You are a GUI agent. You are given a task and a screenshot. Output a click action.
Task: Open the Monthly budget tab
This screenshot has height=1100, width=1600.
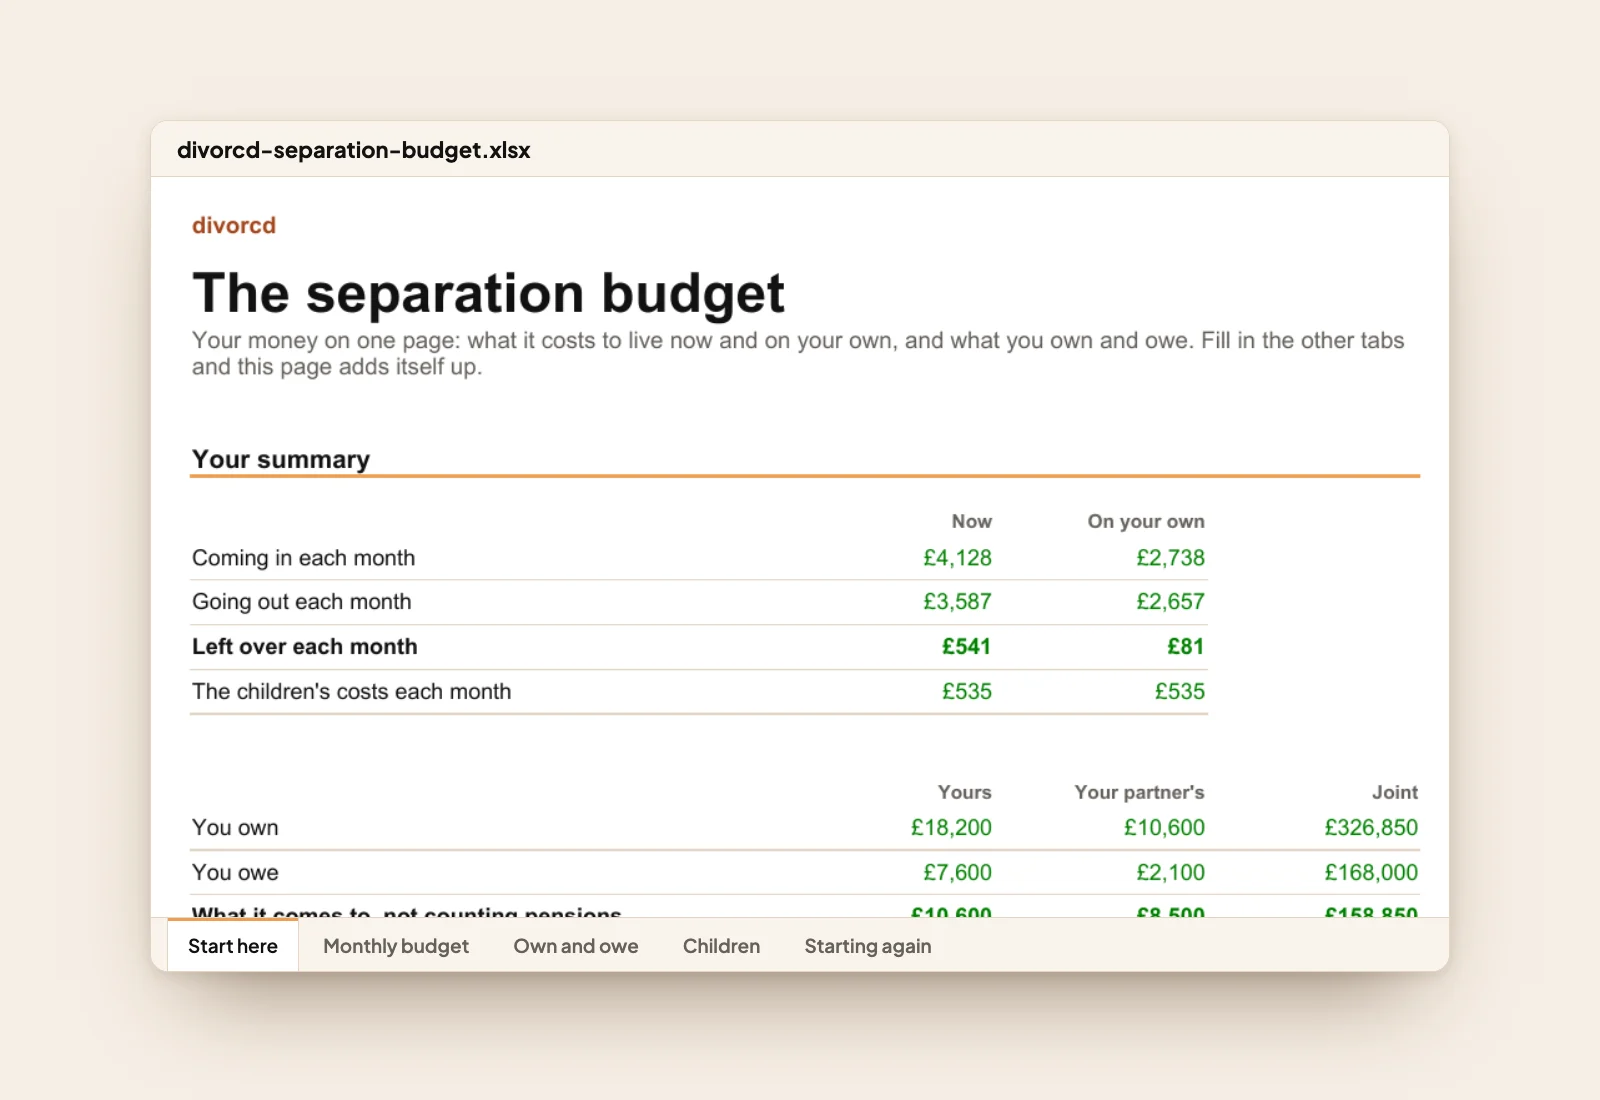tap(396, 946)
